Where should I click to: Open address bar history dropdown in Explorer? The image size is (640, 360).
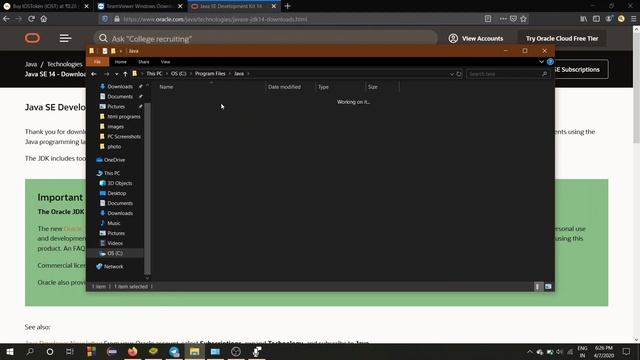(x=452, y=74)
